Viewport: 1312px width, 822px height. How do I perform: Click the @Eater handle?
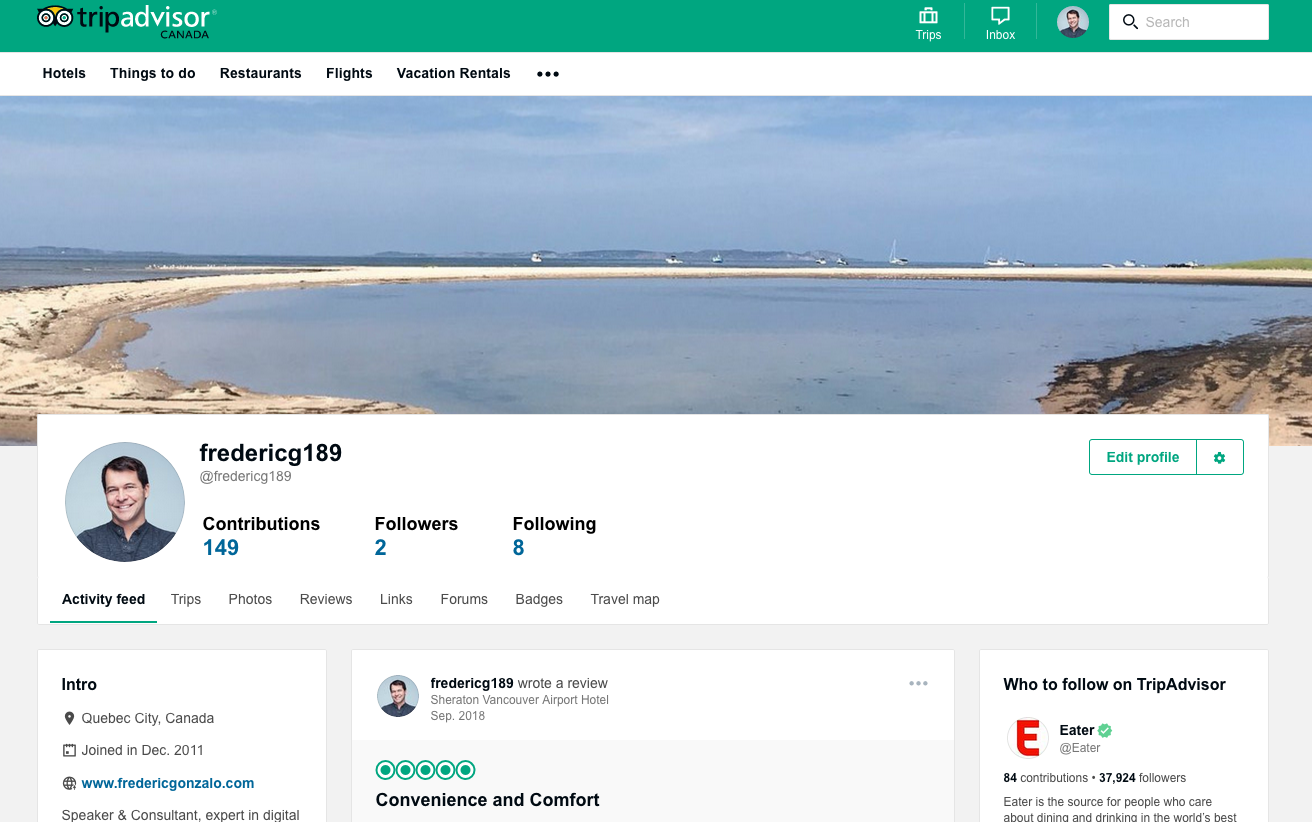point(1080,748)
